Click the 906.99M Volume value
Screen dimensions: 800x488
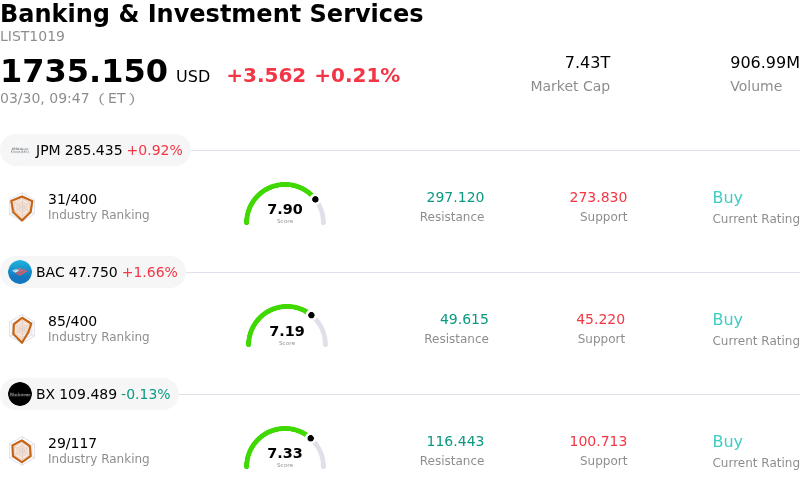click(764, 63)
